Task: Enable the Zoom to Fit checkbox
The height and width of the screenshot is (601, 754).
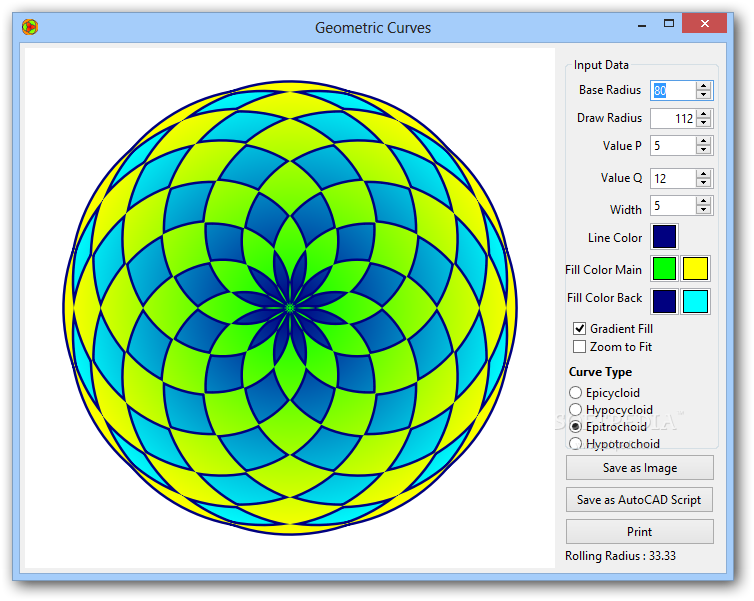Action: (x=579, y=347)
